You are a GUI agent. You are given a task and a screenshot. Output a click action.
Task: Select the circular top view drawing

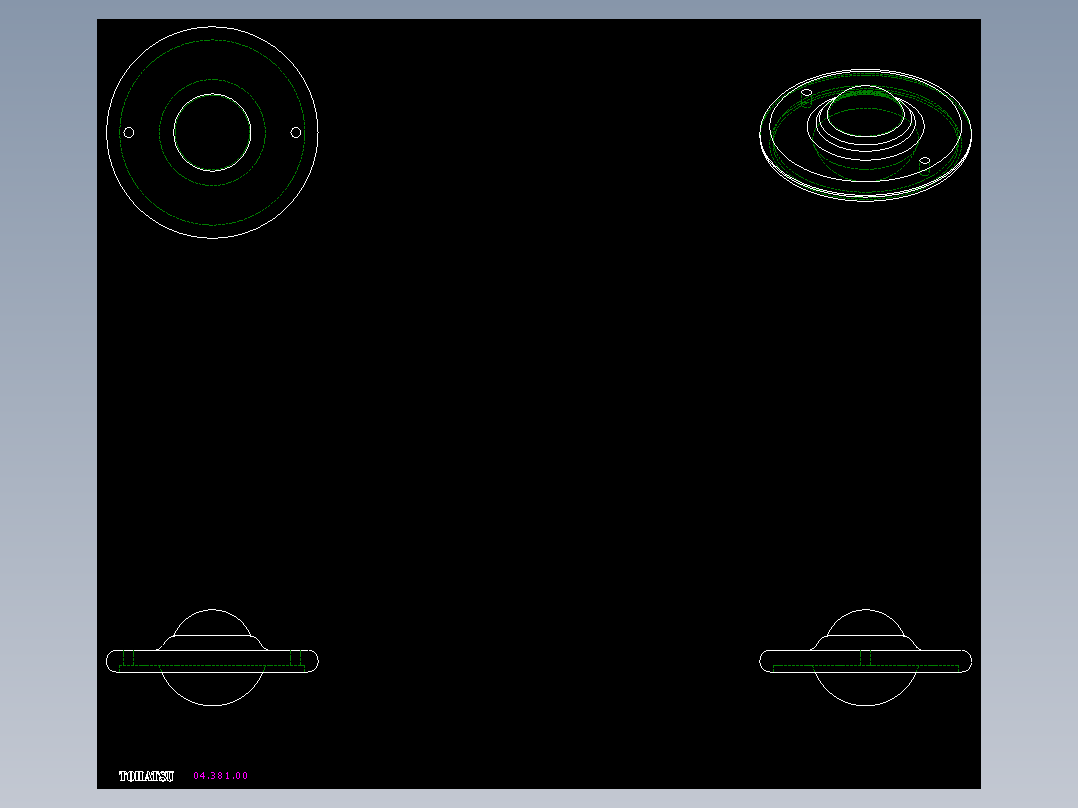point(212,133)
